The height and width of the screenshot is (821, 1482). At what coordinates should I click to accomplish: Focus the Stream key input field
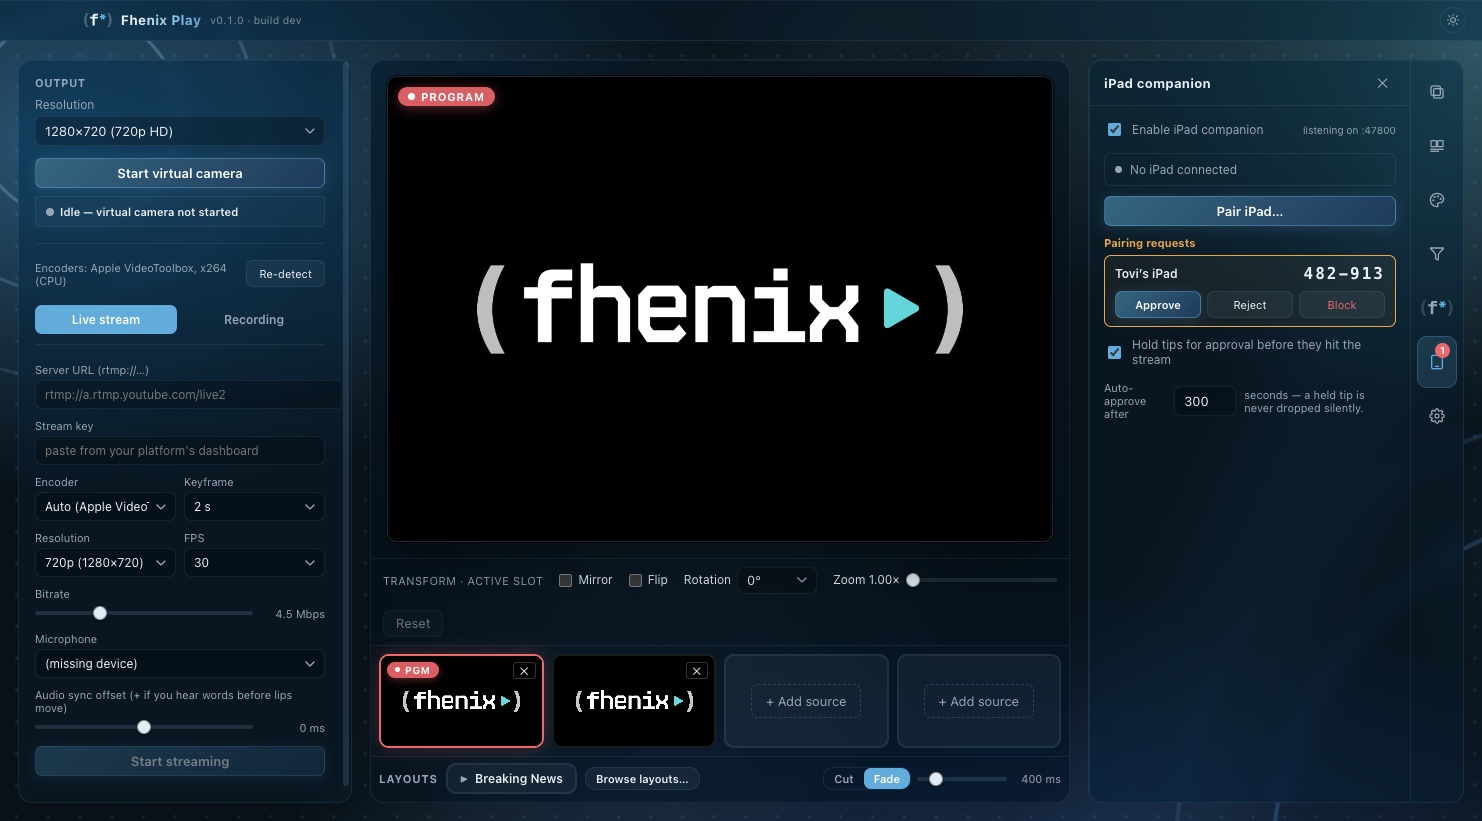coord(180,450)
